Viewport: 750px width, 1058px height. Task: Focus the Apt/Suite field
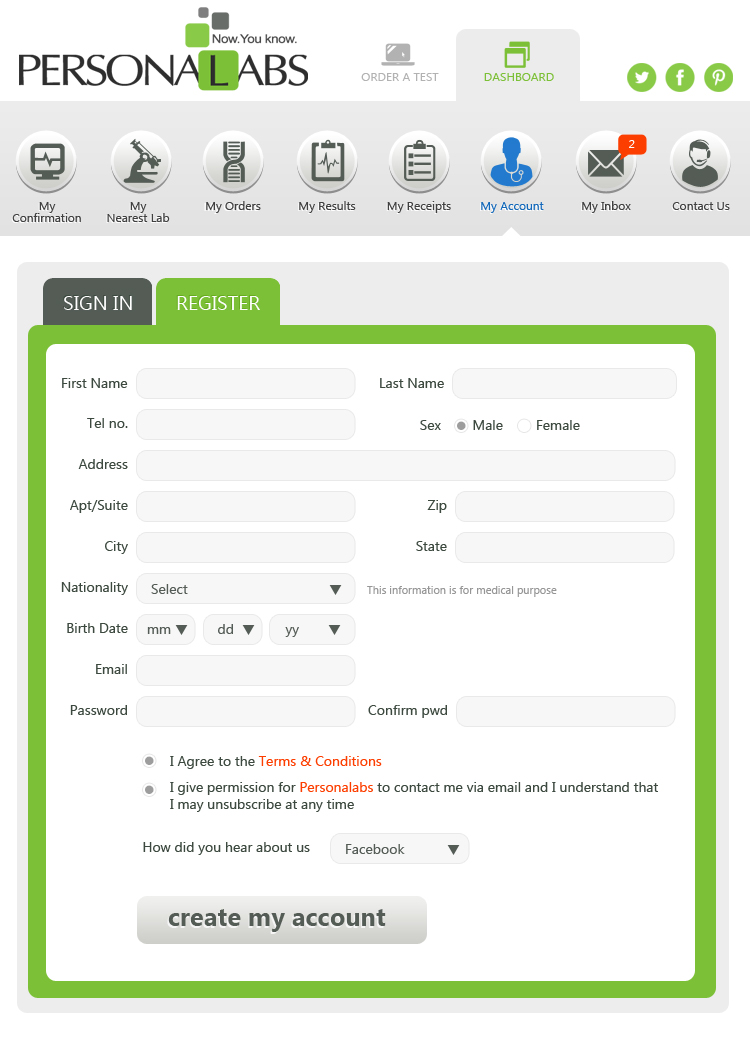(x=246, y=506)
